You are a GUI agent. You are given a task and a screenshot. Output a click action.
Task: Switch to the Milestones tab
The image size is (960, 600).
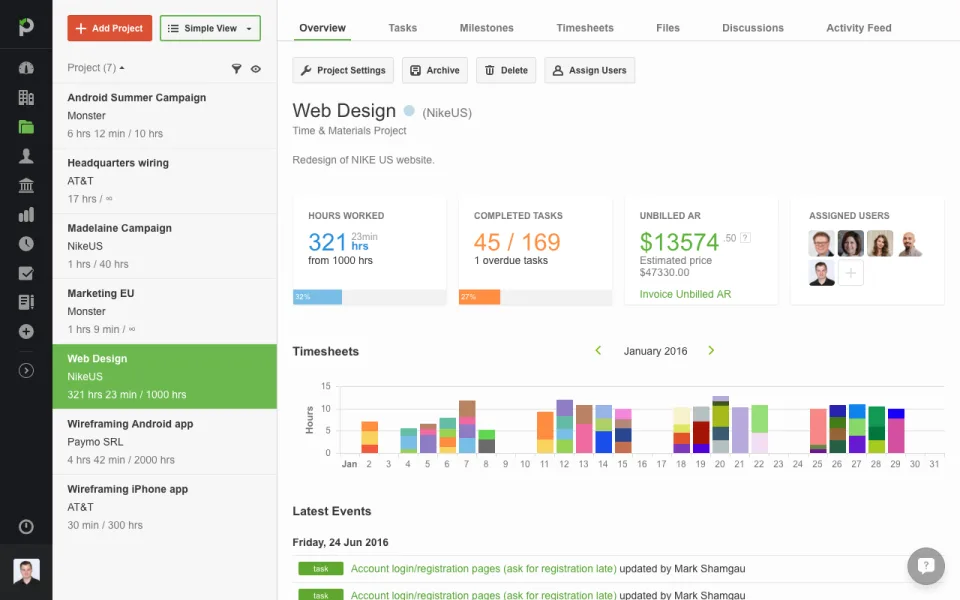[x=486, y=28]
